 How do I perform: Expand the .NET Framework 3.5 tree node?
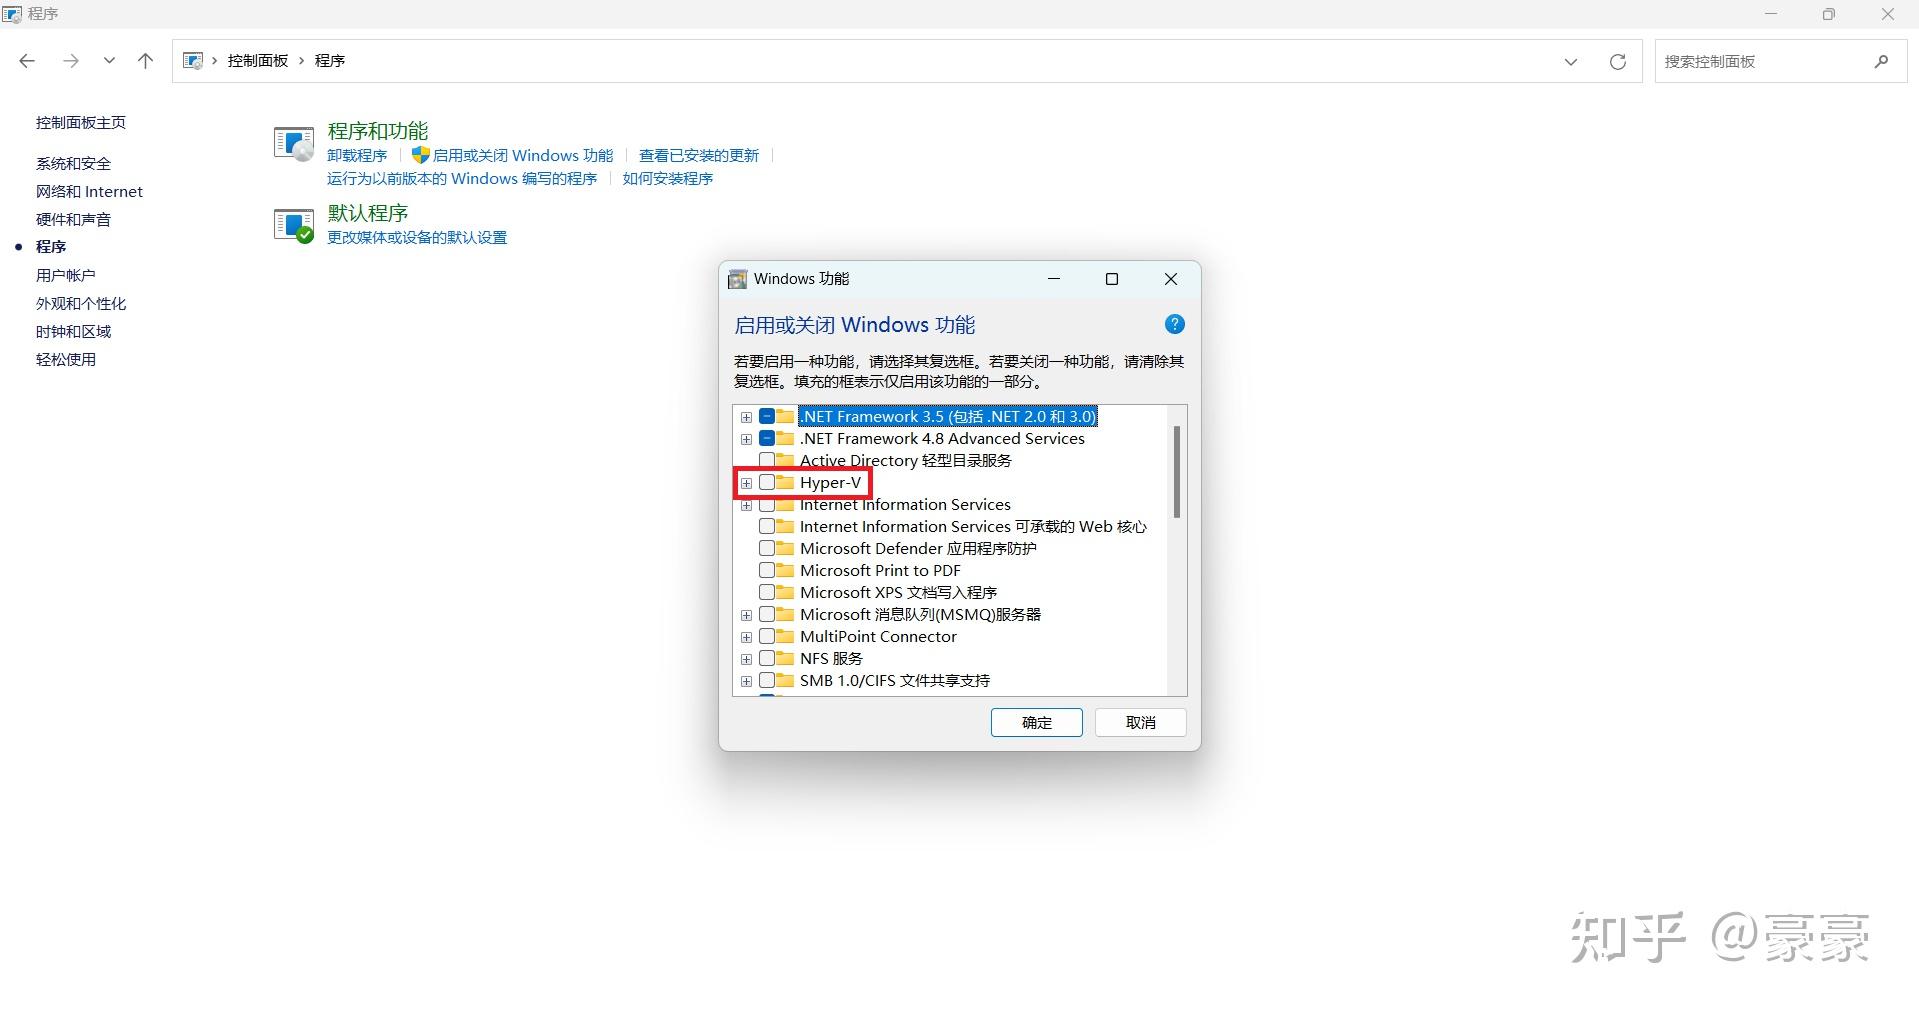746,417
